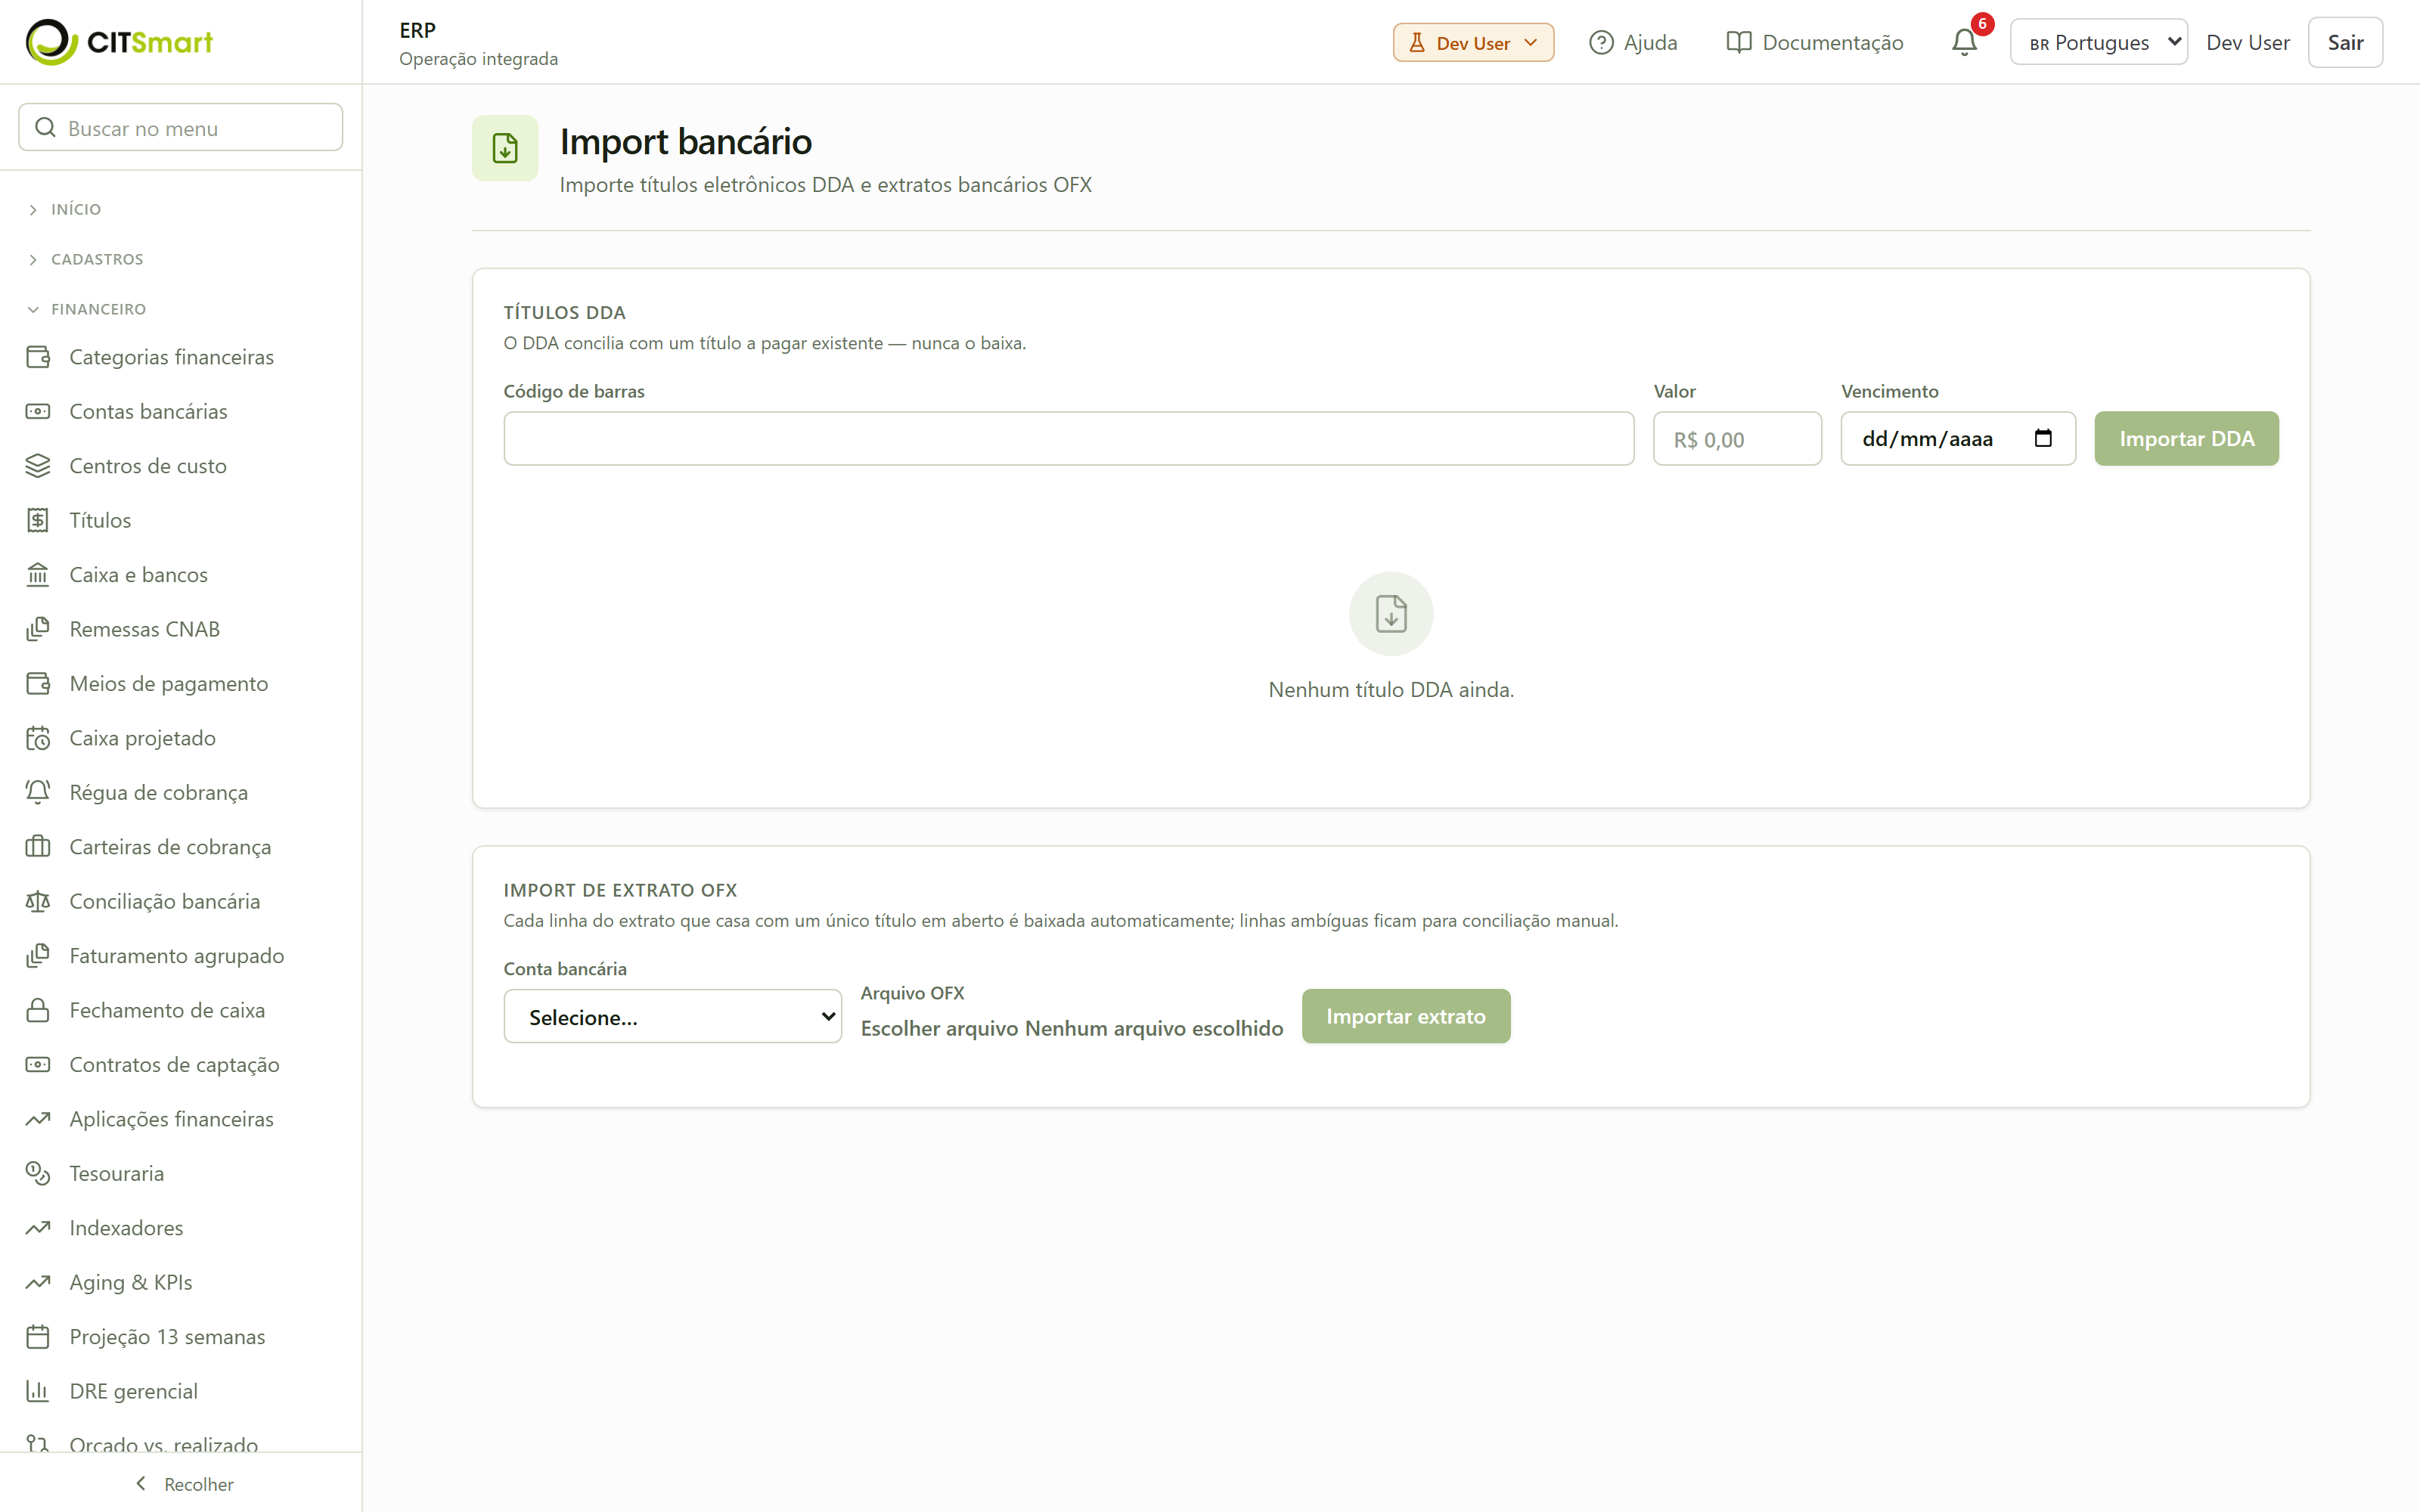Focus the Código de barras input field
The height and width of the screenshot is (1512, 2420).
(x=1068, y=438)
